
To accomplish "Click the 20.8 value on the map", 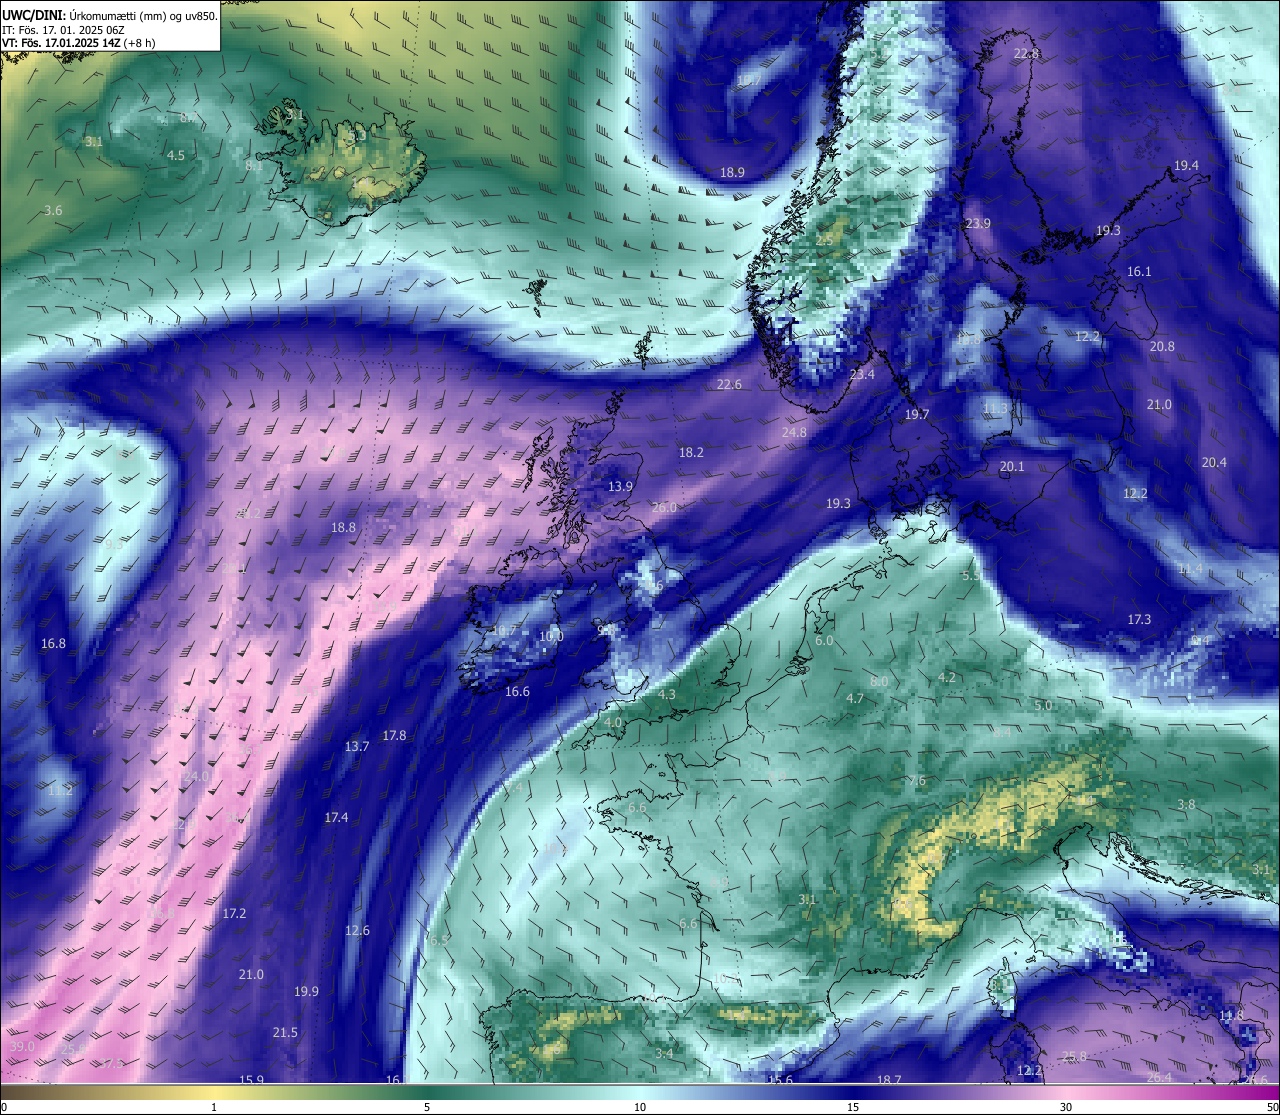I will click(x=1162, y=347).
